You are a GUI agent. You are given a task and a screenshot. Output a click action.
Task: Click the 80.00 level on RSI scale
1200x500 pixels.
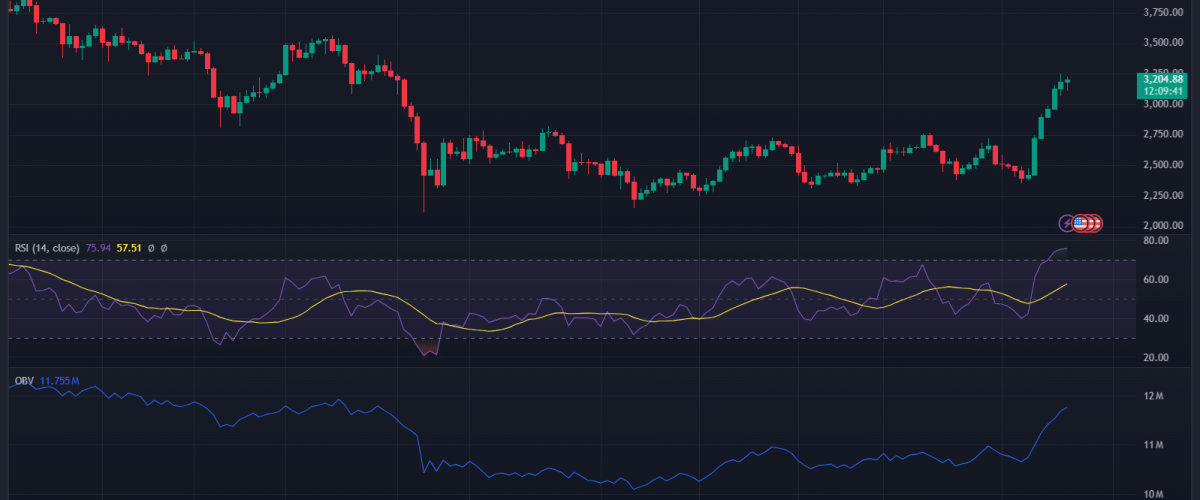coord(1156,241)
